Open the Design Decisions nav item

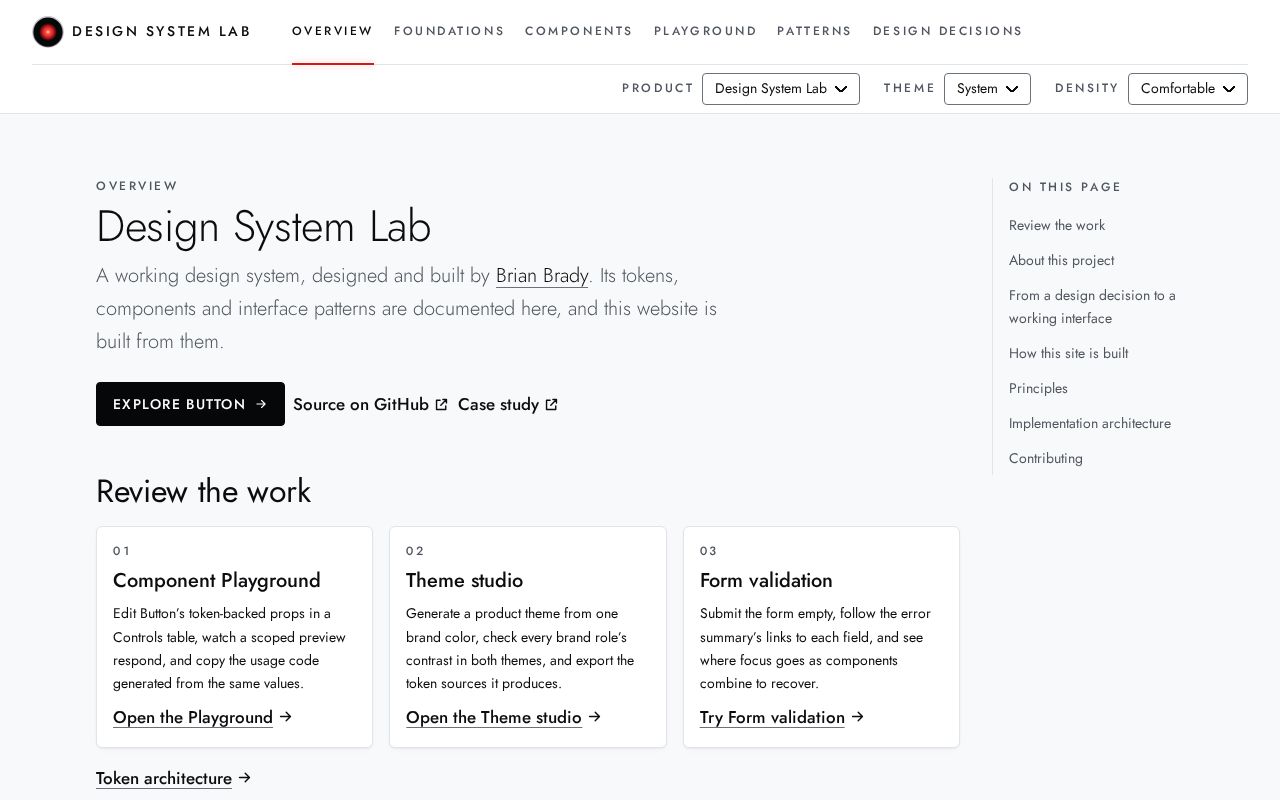pos(948,31)
